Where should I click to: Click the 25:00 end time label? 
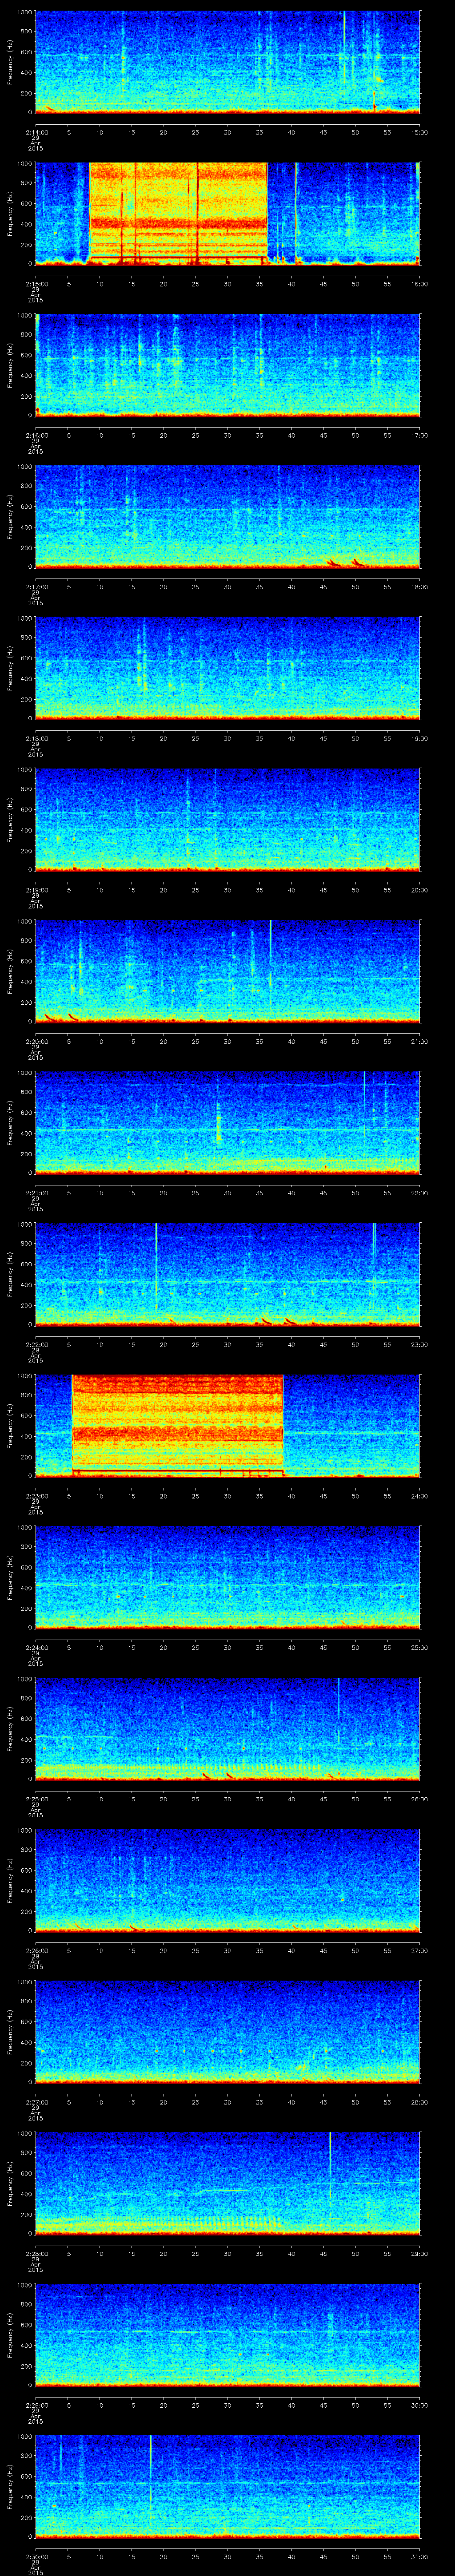420,1647
